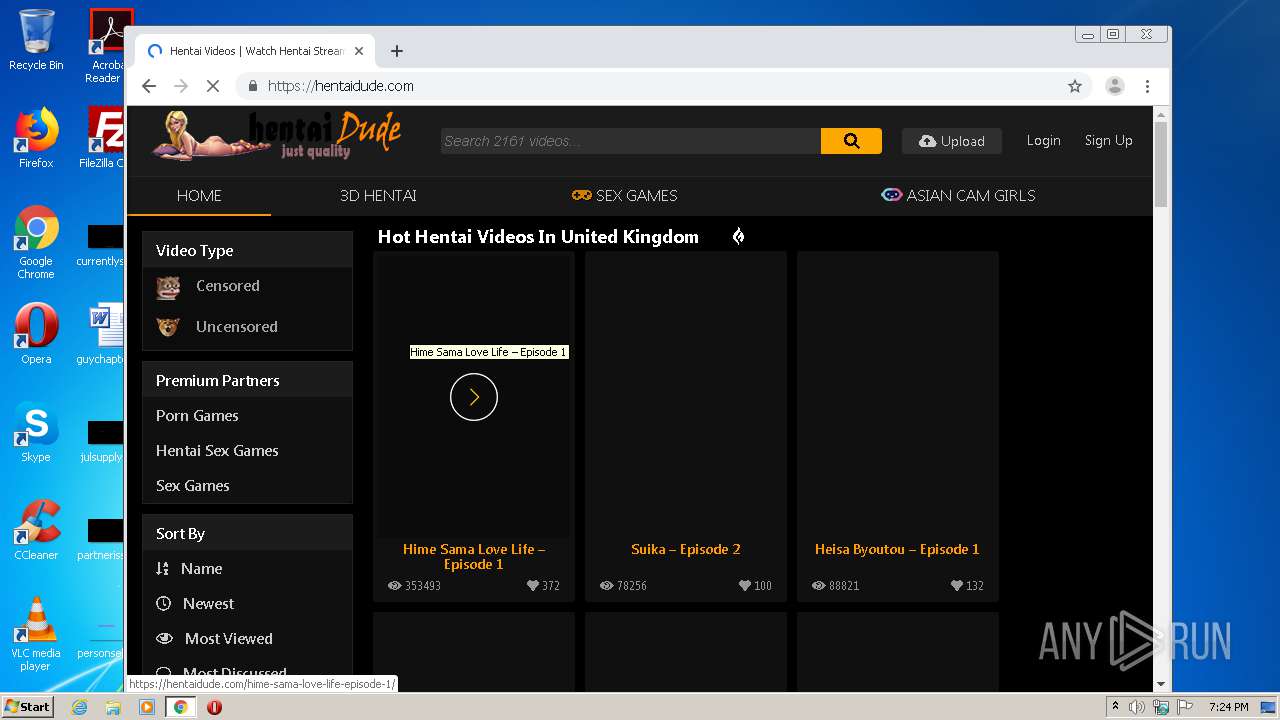This screenshot has width=1280, height=720.
Task: Click the heart icon showing 100 likes
Action: click(x=745, y=586)
